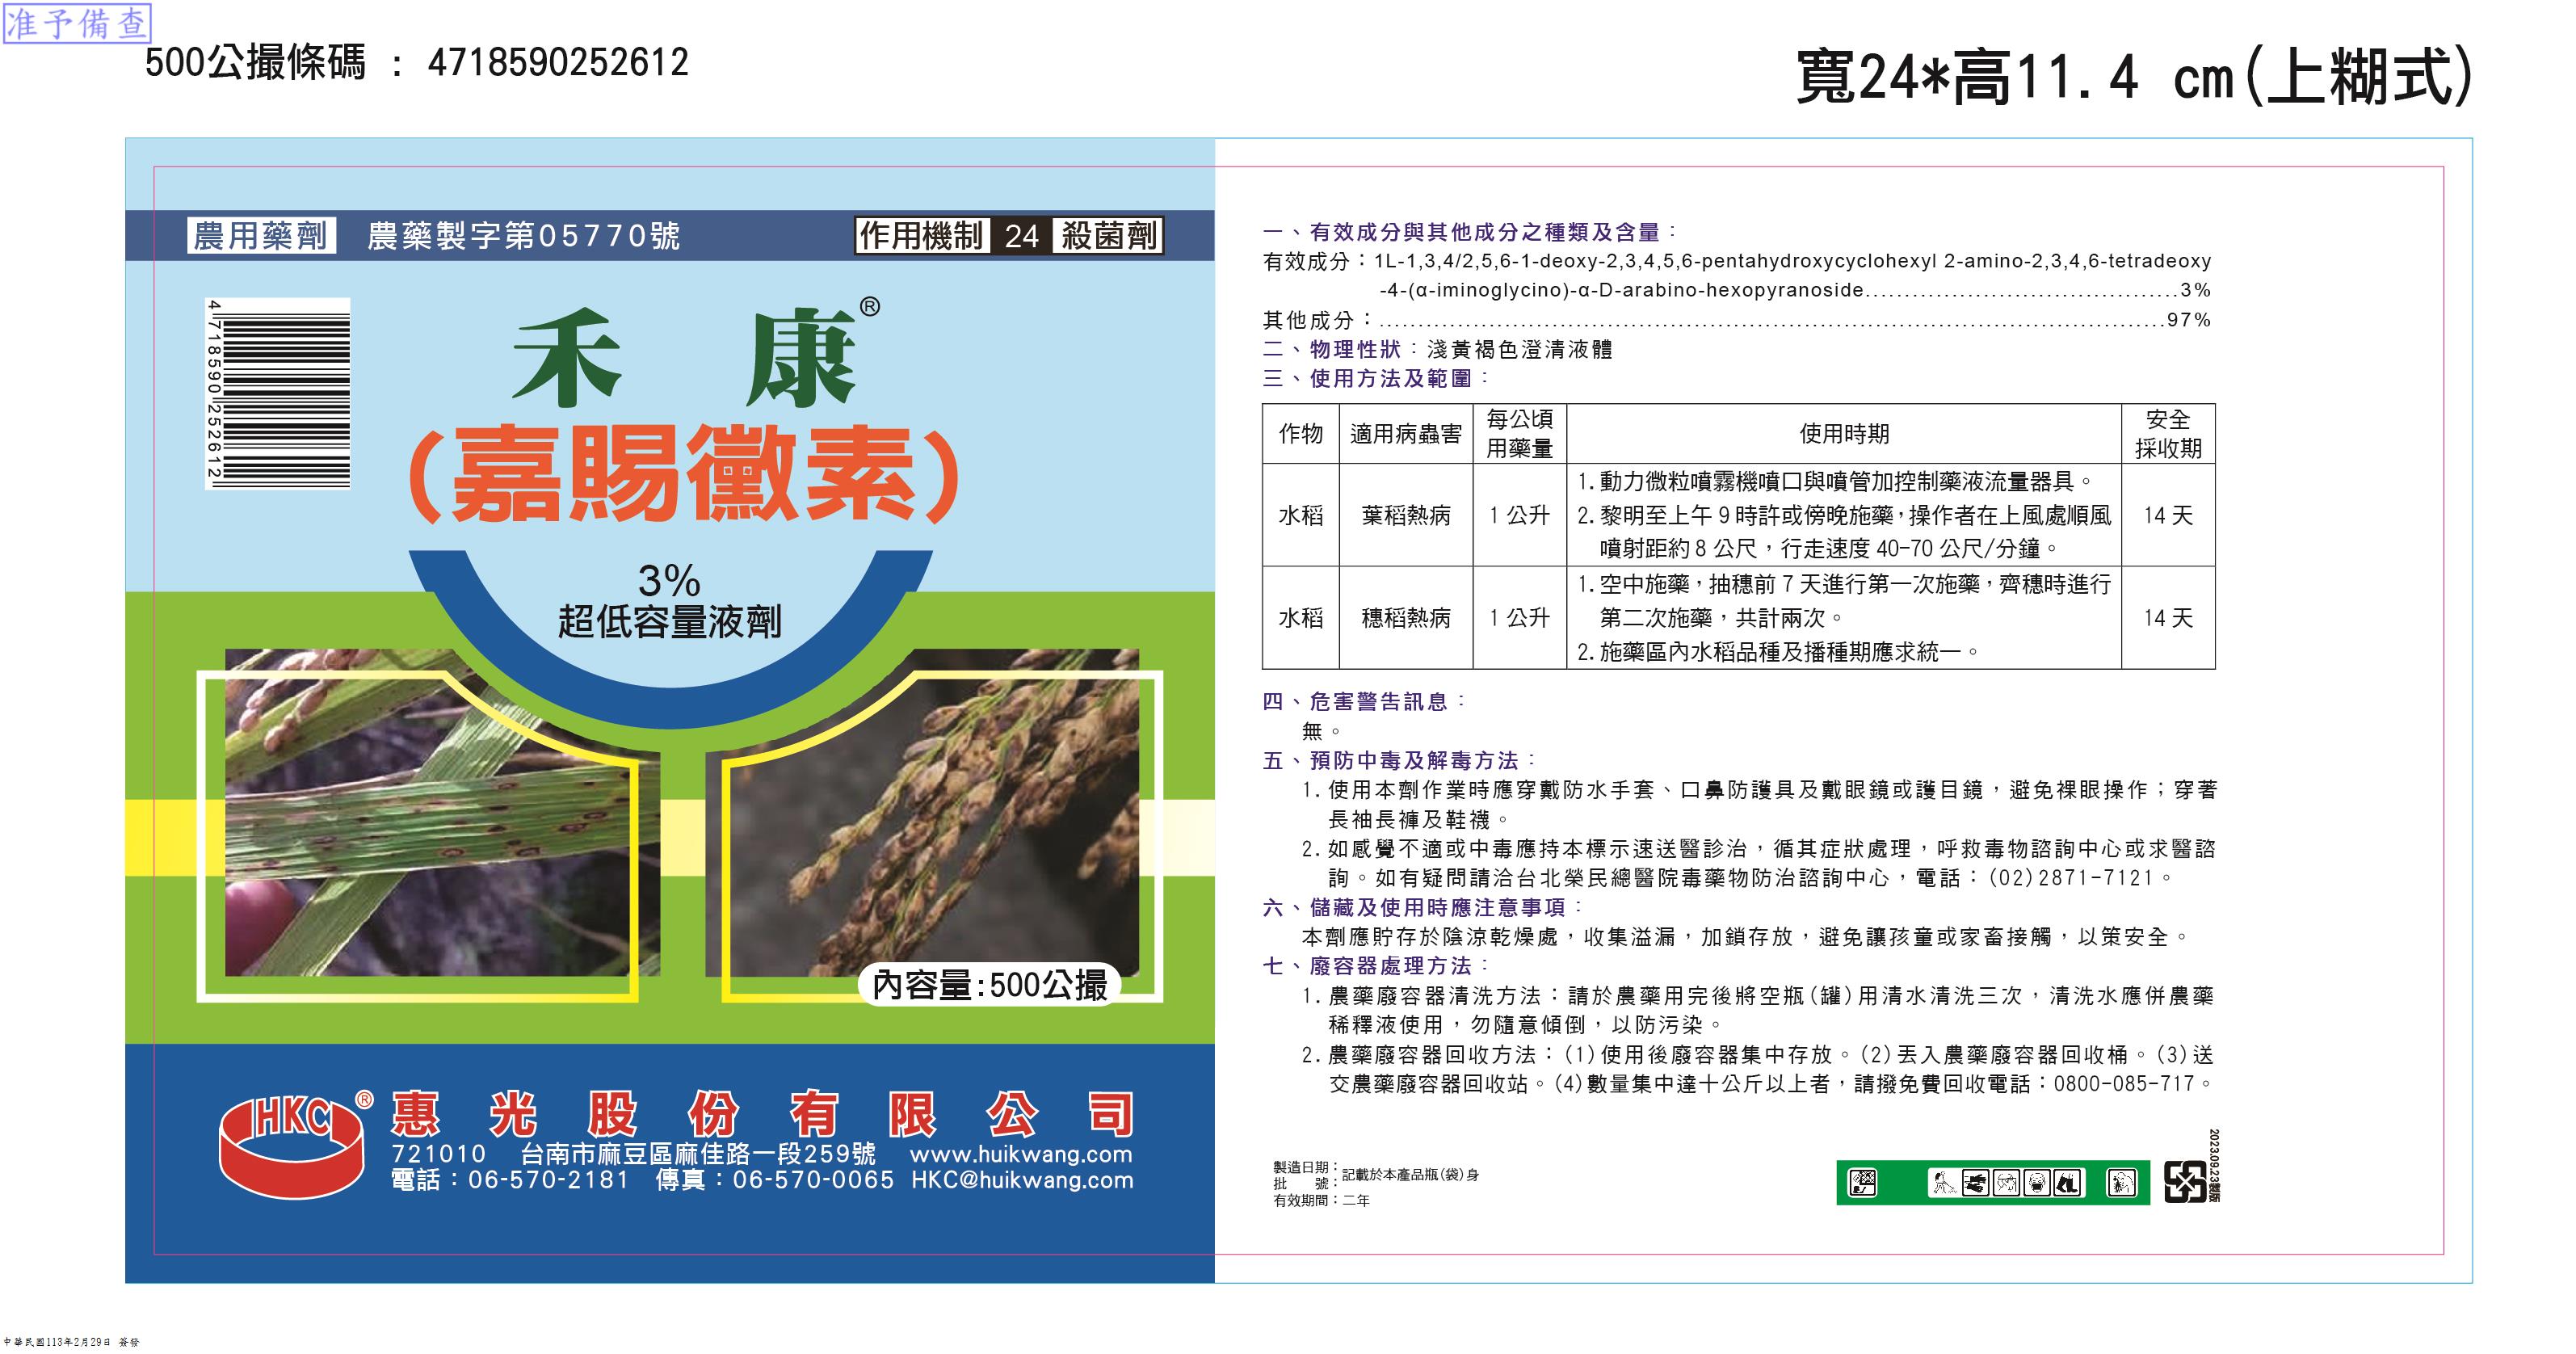Click the 准予備查 stamp
This screenshot has height=1354, width=2576.
tap(77, 24)
